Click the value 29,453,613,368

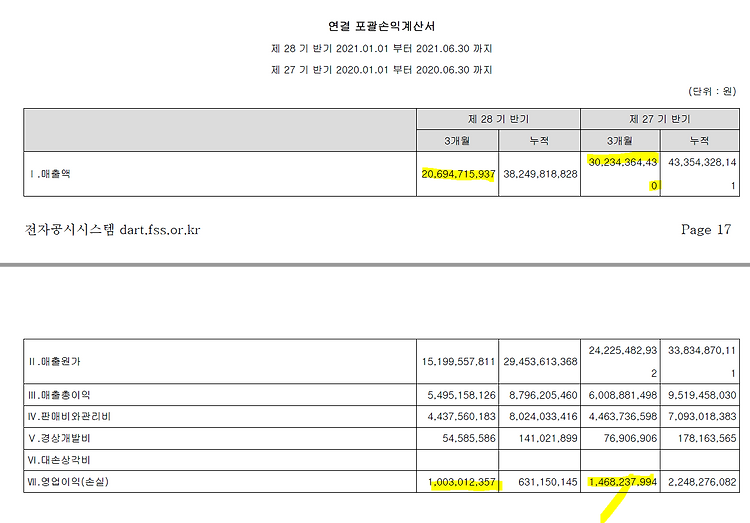tap(540, 362)
